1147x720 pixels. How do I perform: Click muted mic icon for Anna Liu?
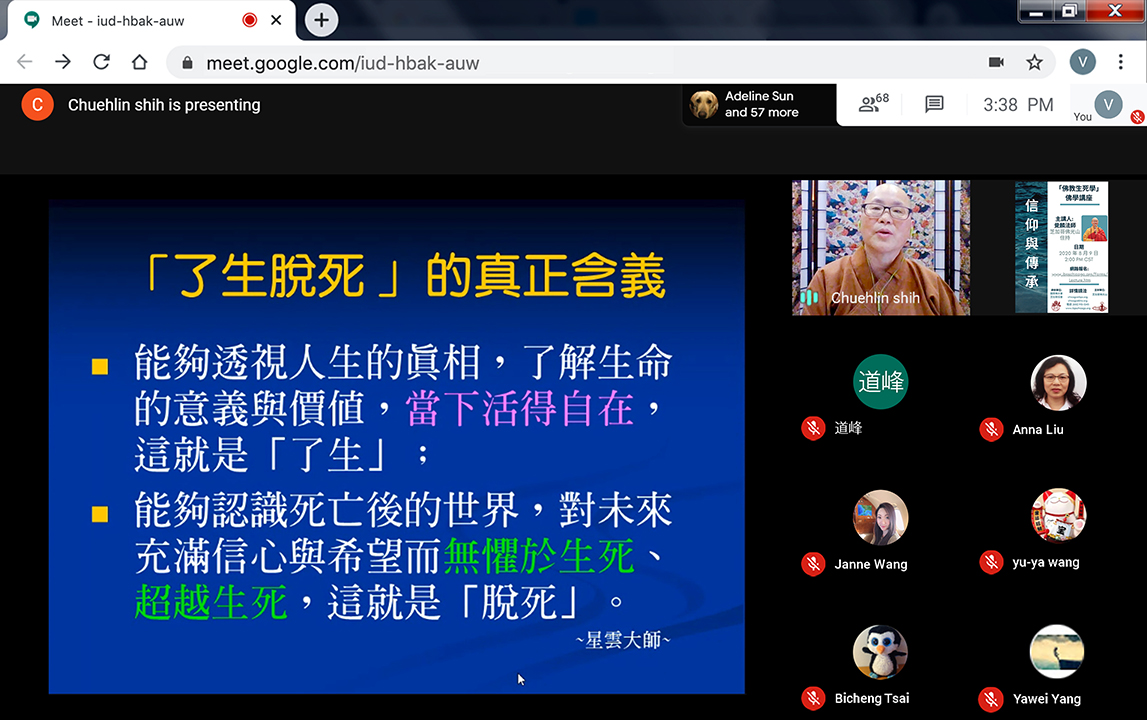(x=991, y=429)
